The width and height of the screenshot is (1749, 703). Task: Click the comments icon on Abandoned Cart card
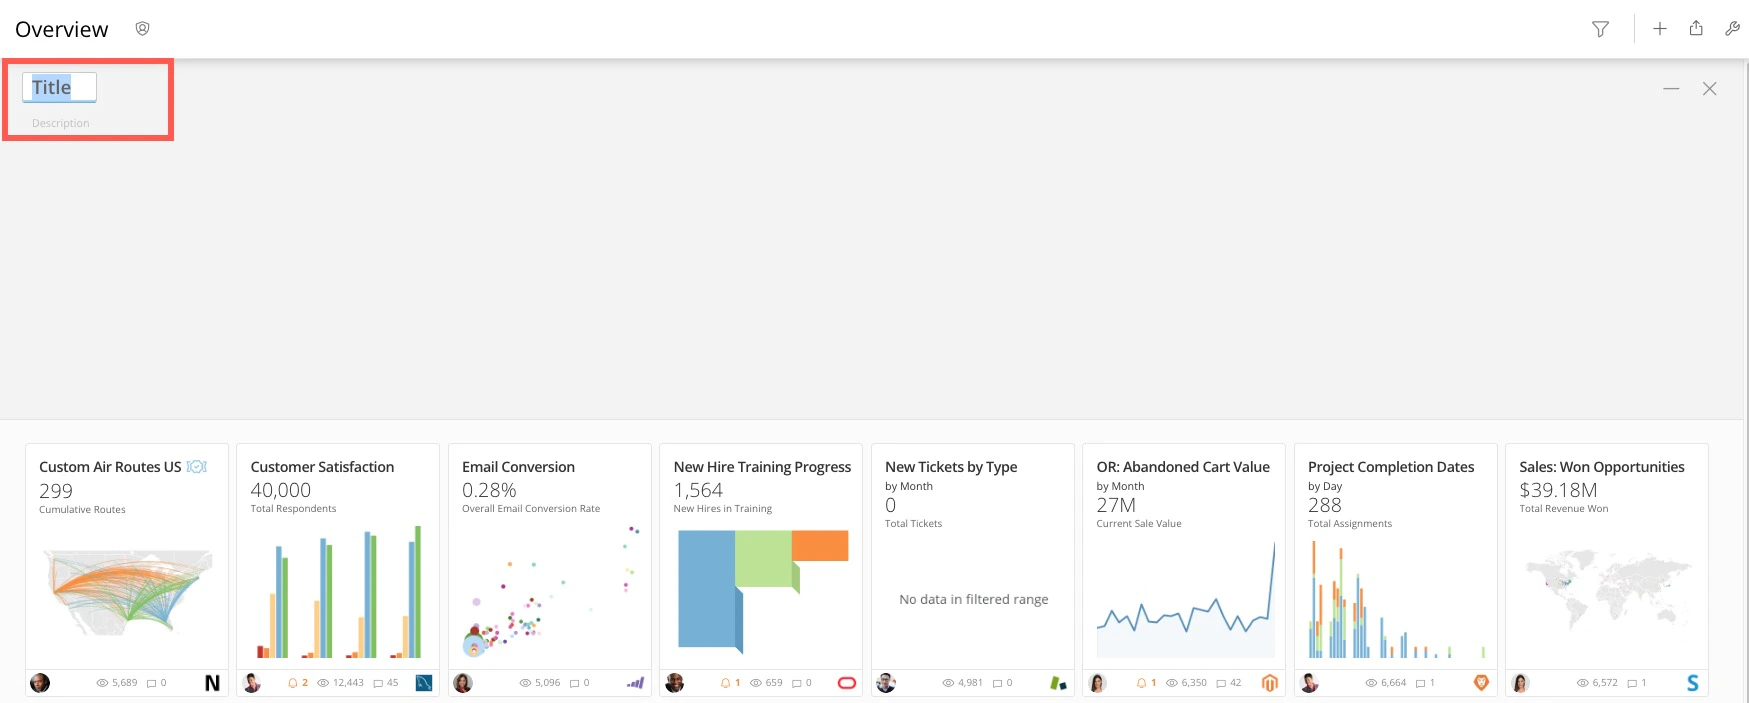click(x=1221, y=683)
